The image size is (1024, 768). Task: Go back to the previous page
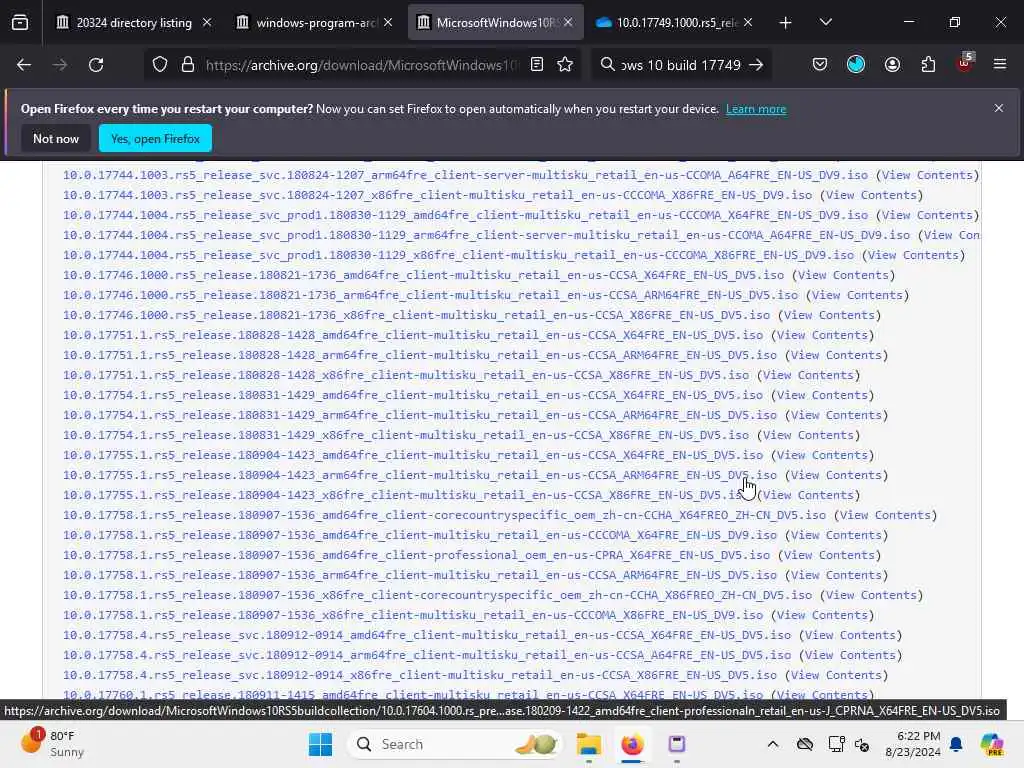[x=24, y=65]
